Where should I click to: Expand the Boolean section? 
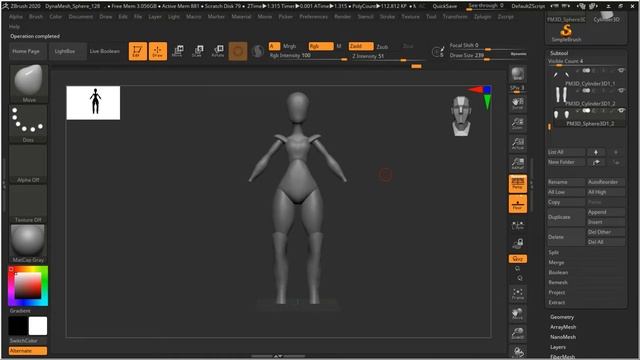558,272
